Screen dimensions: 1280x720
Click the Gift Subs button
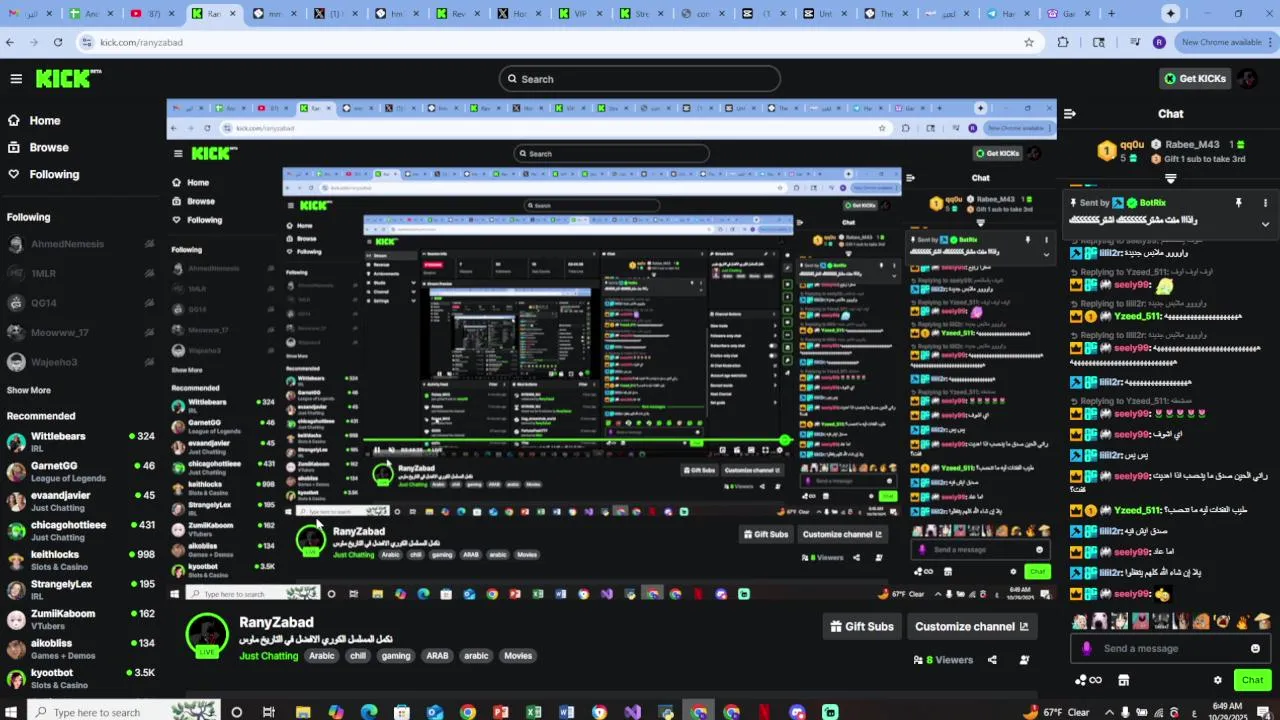click(861, 627)
